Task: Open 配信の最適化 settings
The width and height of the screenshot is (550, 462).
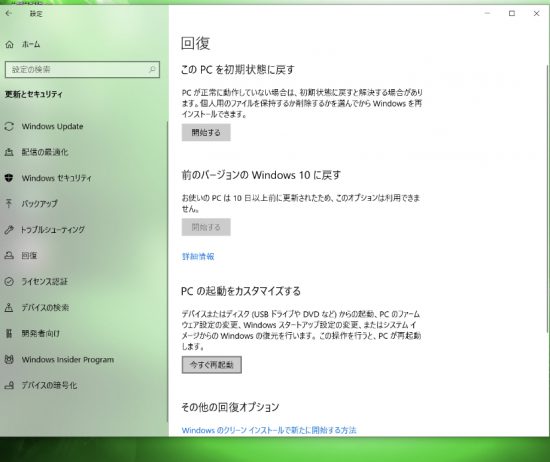Action: coord(45,152)
